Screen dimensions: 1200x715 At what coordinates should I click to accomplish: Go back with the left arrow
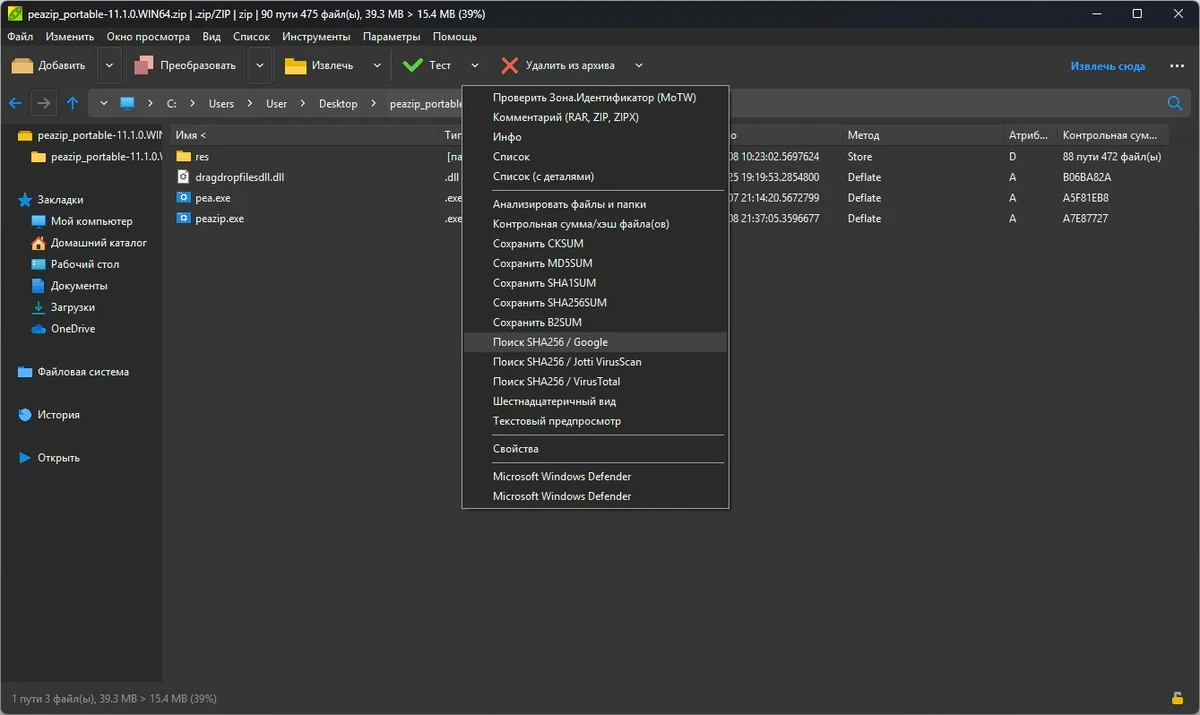(x=15, y=103)
